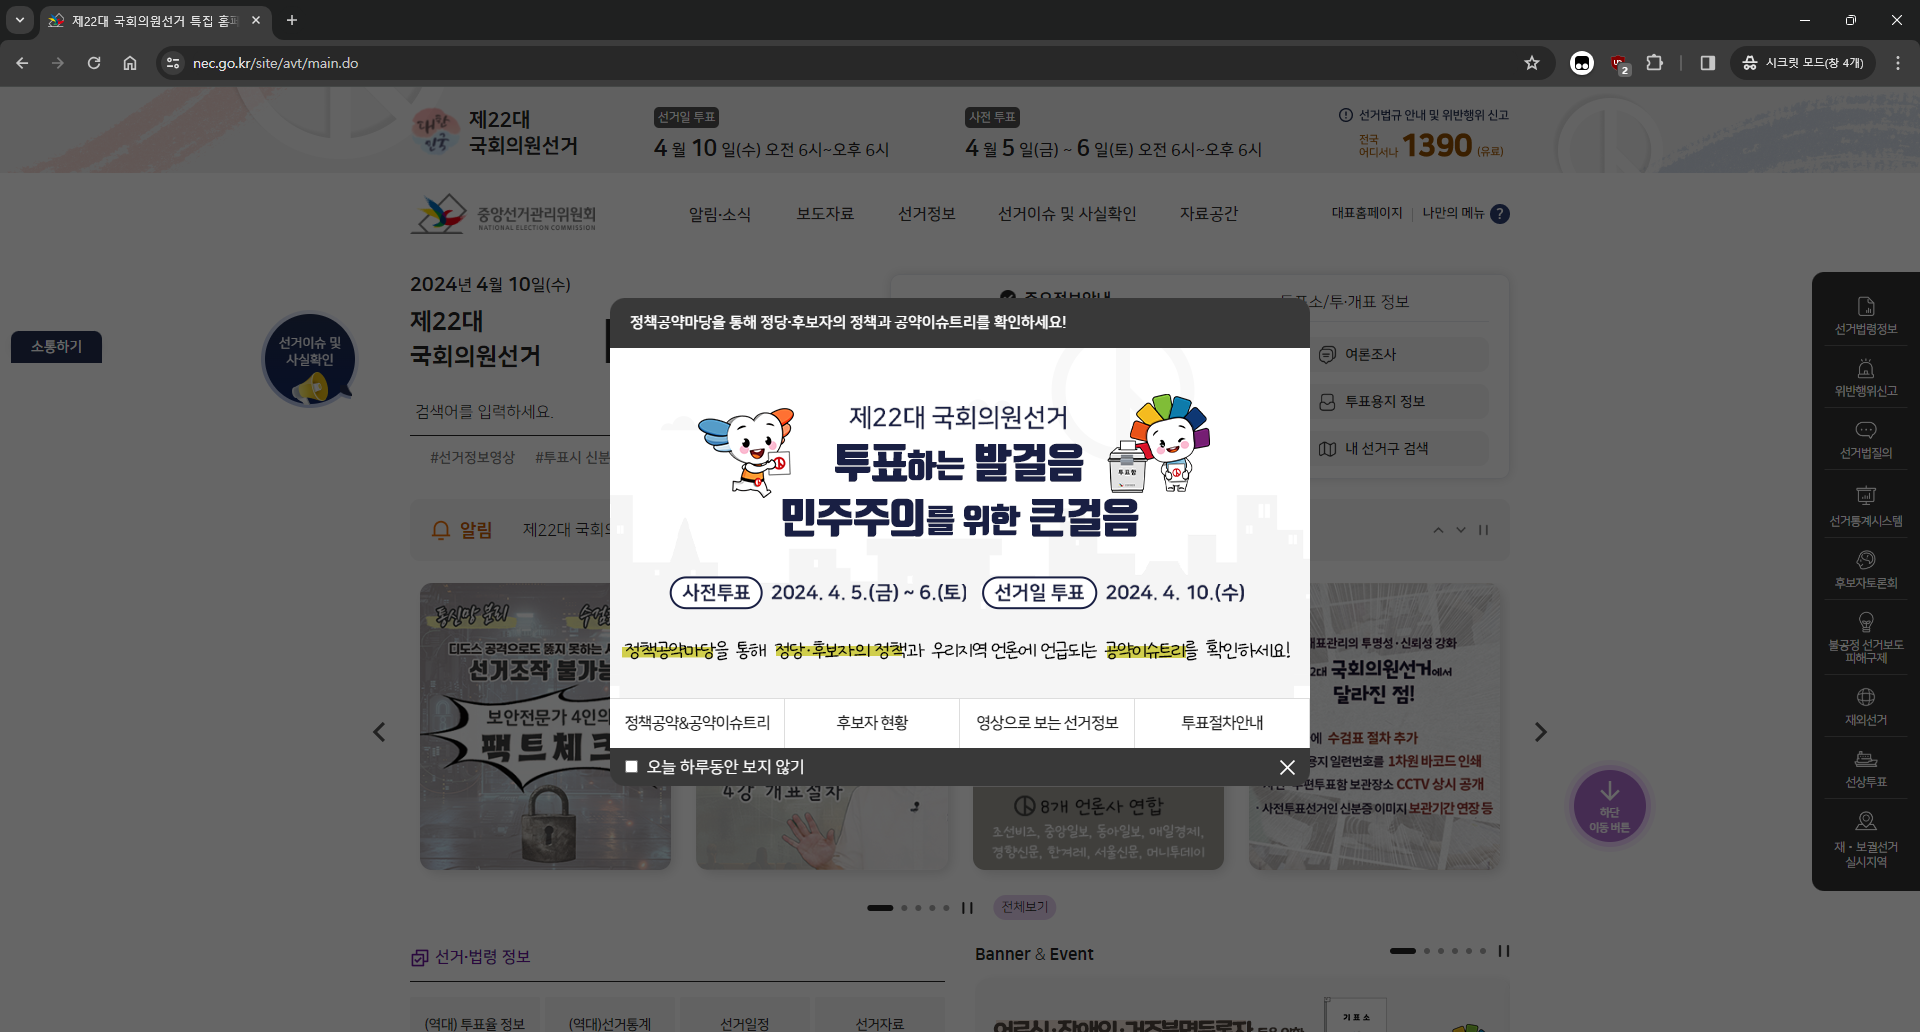Open 보도자료 menu
This screenshot has width=1920, height=1032.
825,214
